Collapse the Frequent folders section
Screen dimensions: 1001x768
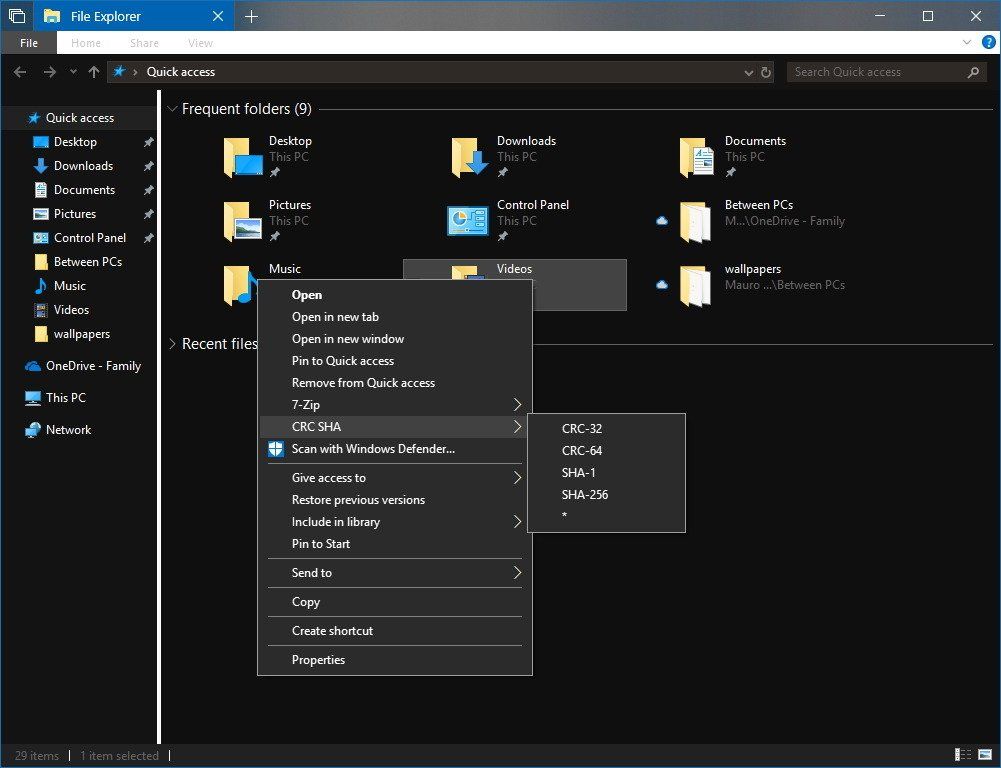click(x=173, y=109)
